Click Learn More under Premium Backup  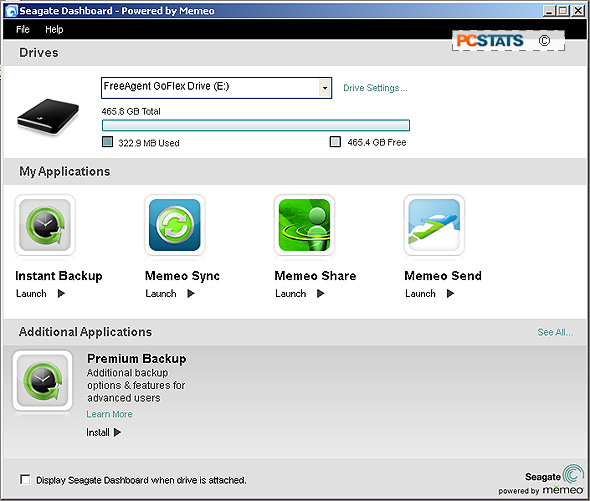click(109, 414)
